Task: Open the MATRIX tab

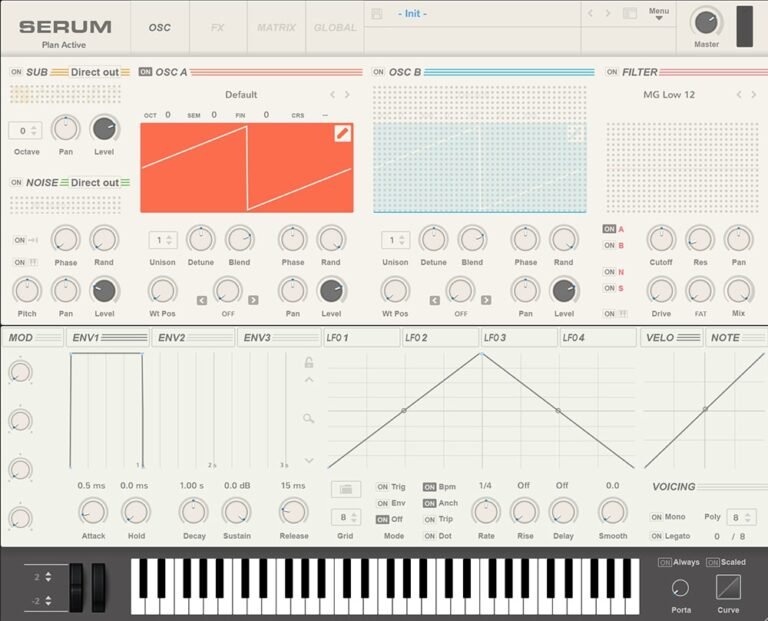Action: pos(276,27)
